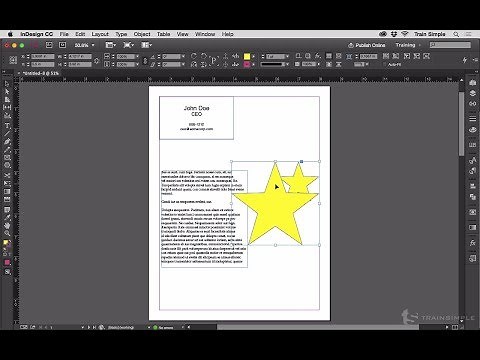Image resolution: width=480 pixels, height=360 pixels.
Task: Open the Edit menu
Action: point(80,34)
